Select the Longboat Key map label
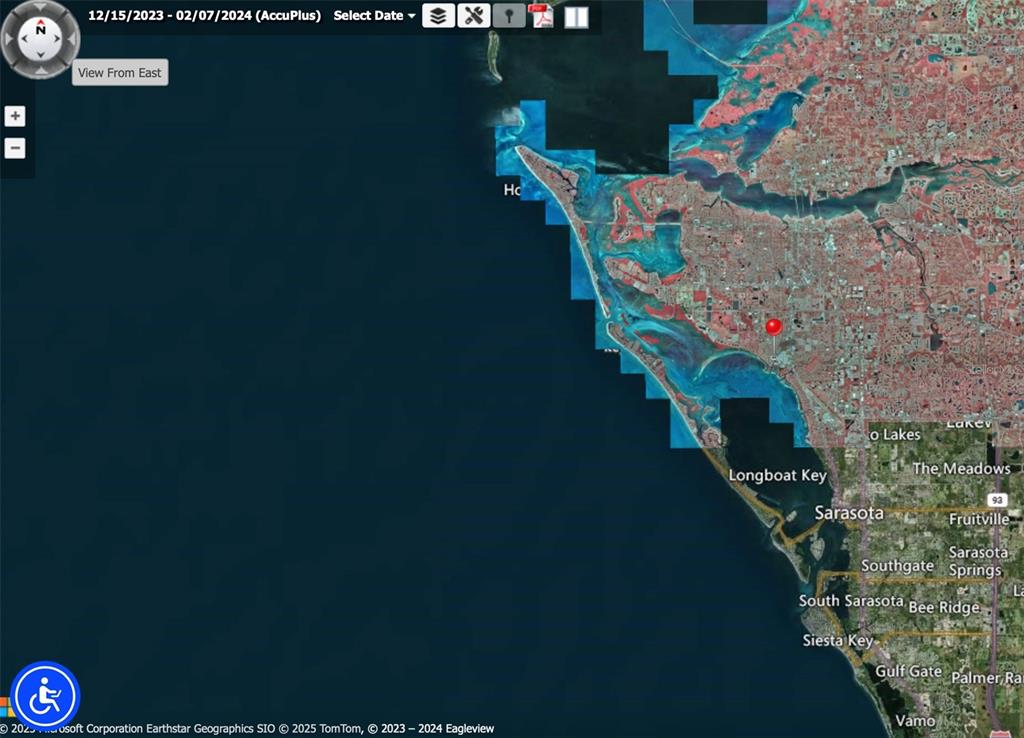Viewport: 1024px width, 738px height. coord(777,475)
